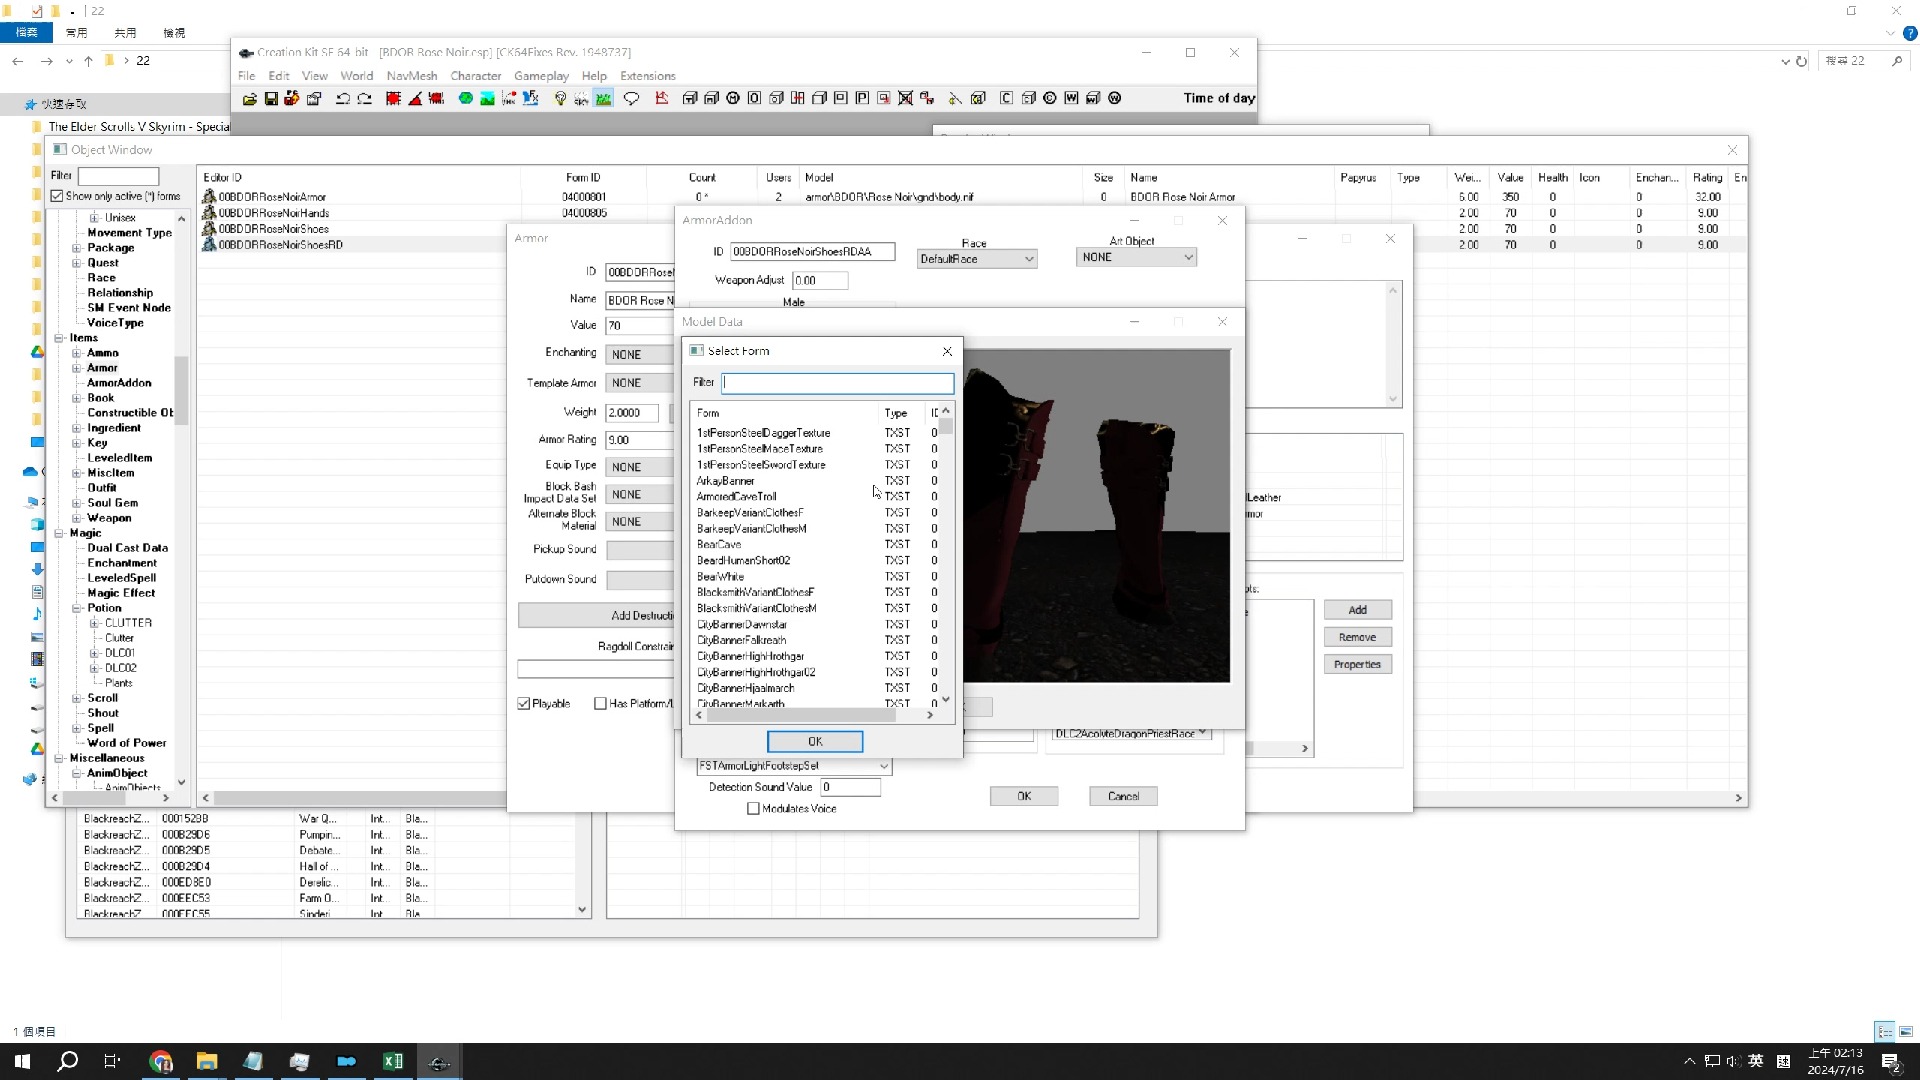
Task: Click the Save plugin toolbar icon
Action: point(270,98)
